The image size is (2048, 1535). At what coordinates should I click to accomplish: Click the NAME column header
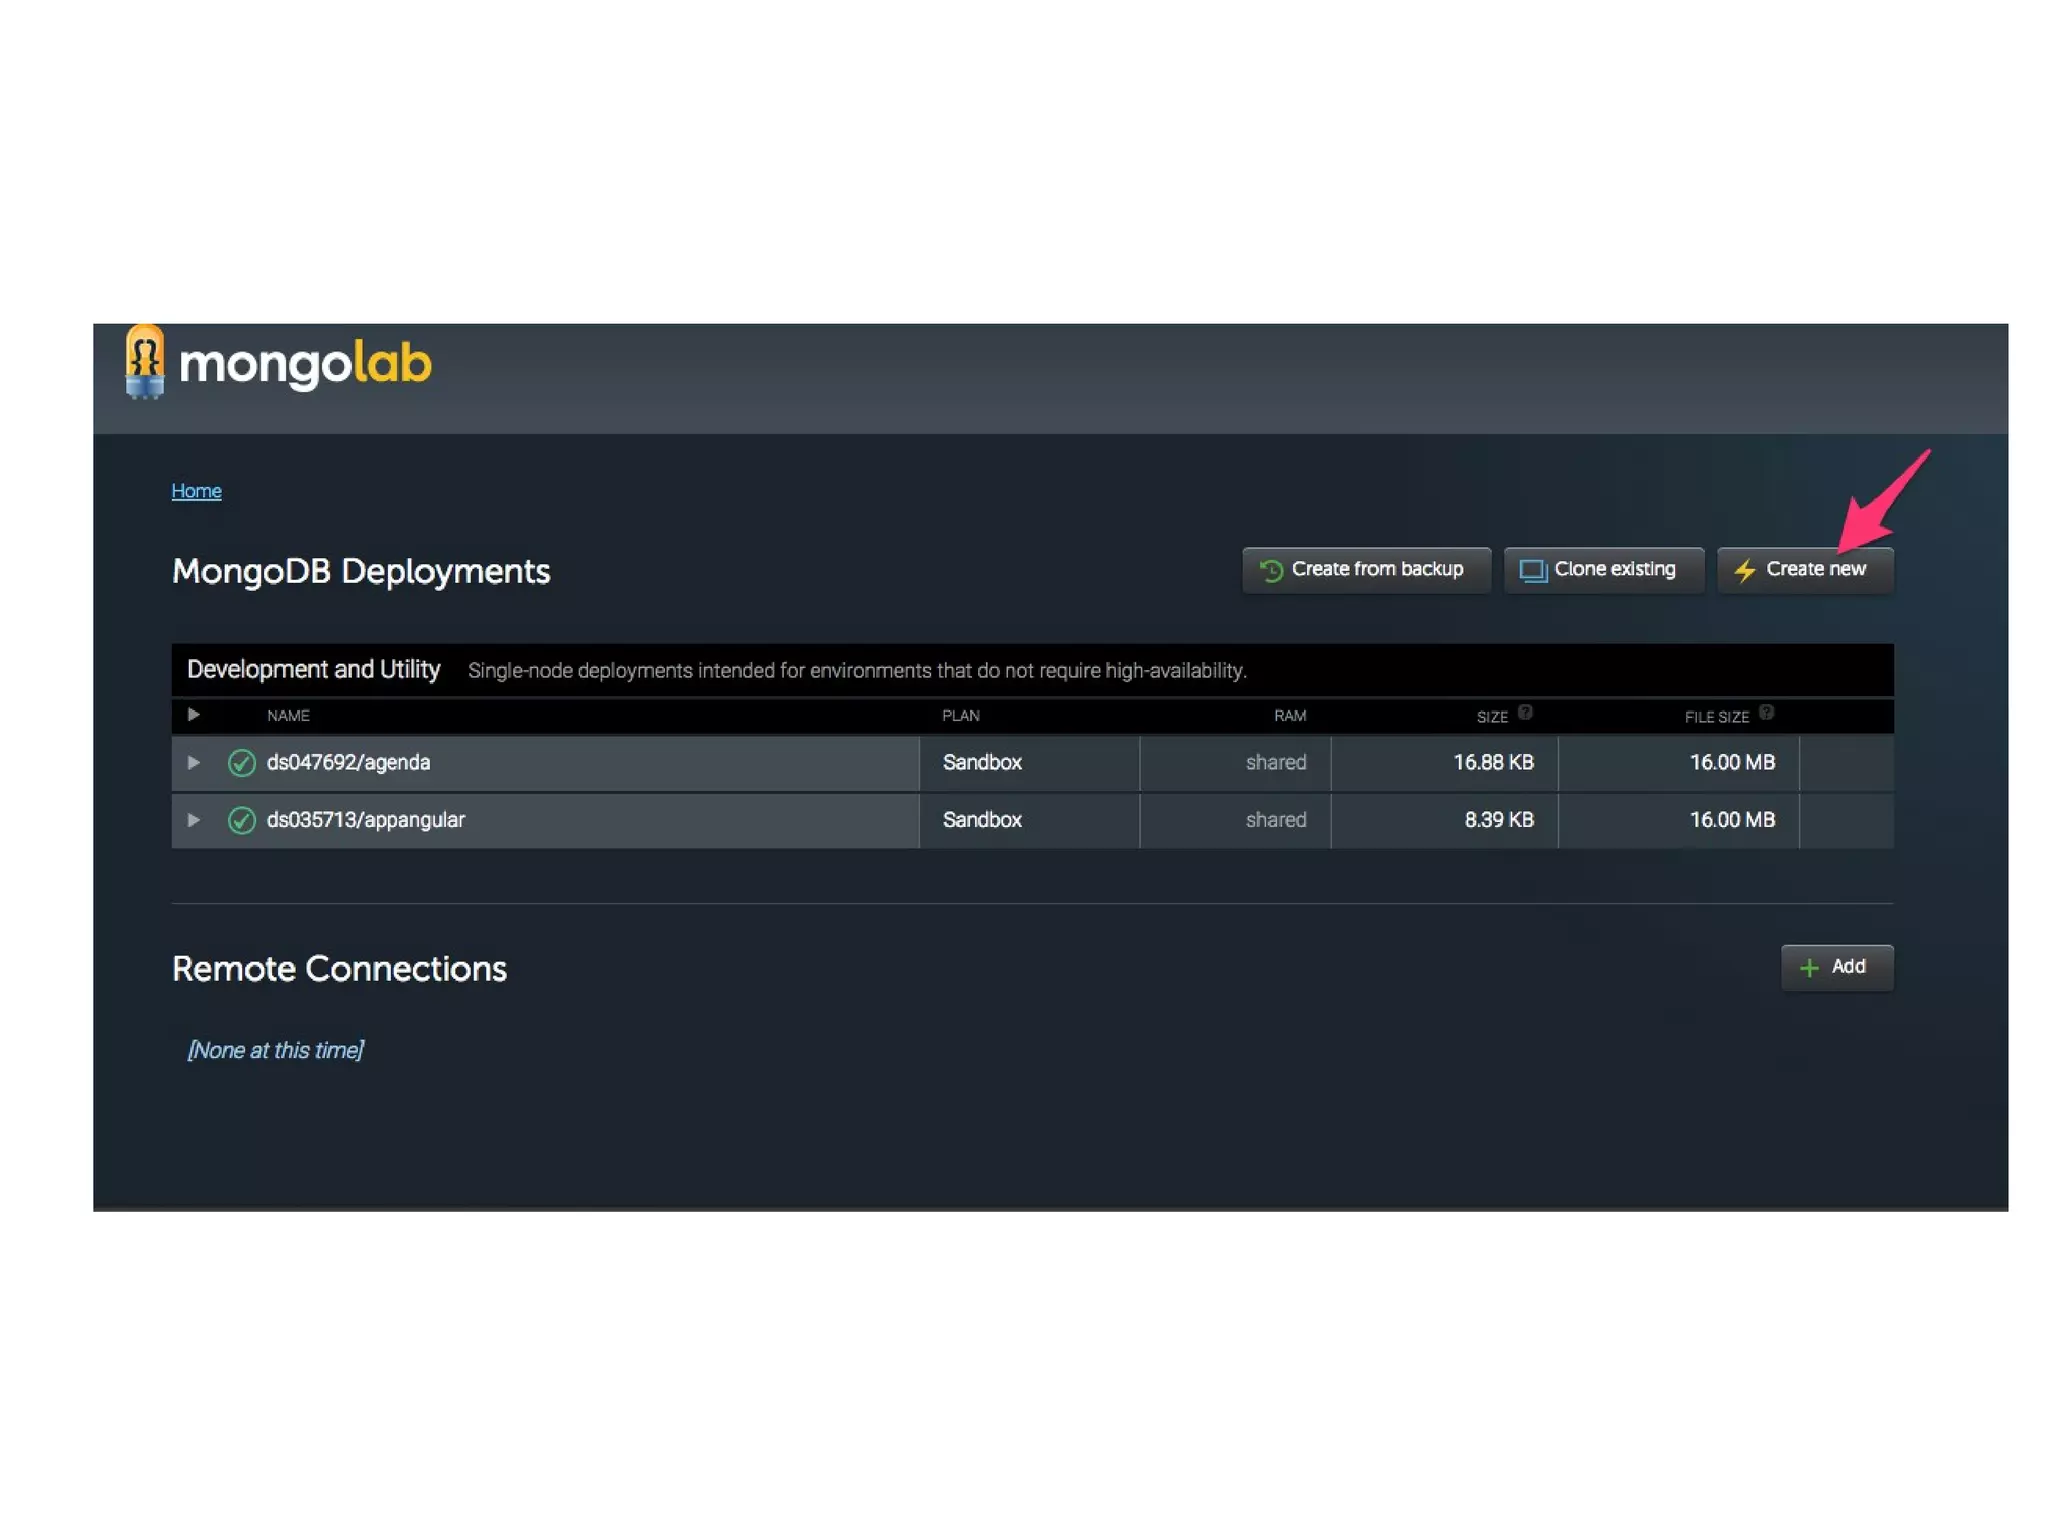pos(288,716)
